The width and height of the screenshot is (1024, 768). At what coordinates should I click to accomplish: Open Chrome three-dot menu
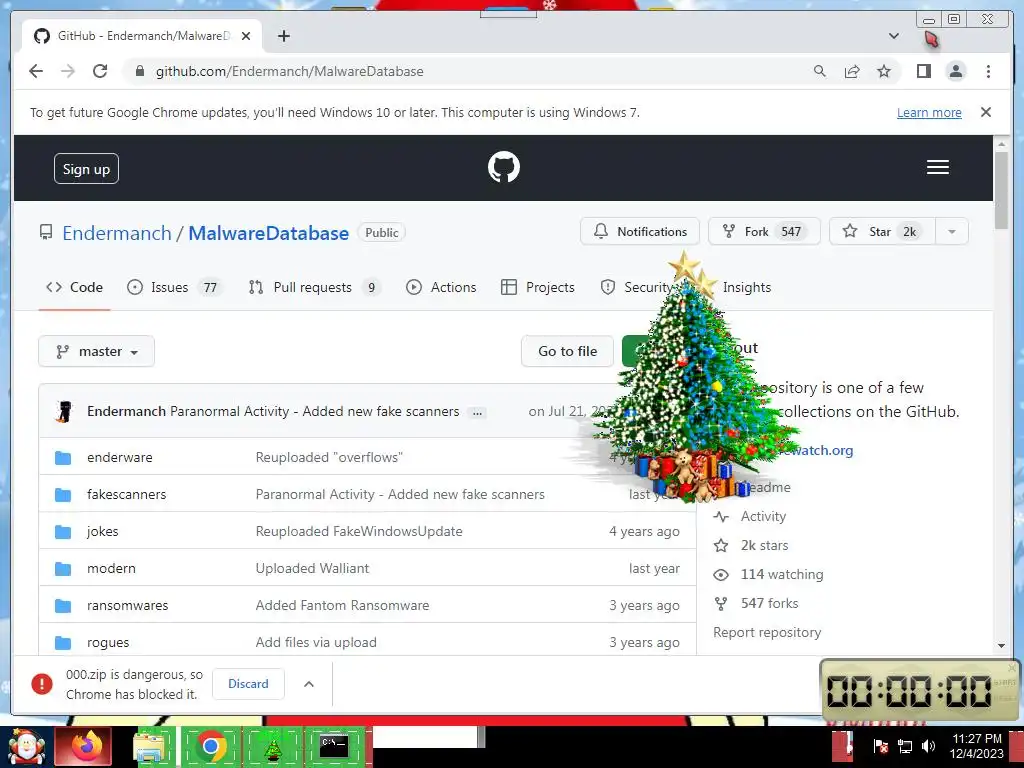(x=988, y=71)
